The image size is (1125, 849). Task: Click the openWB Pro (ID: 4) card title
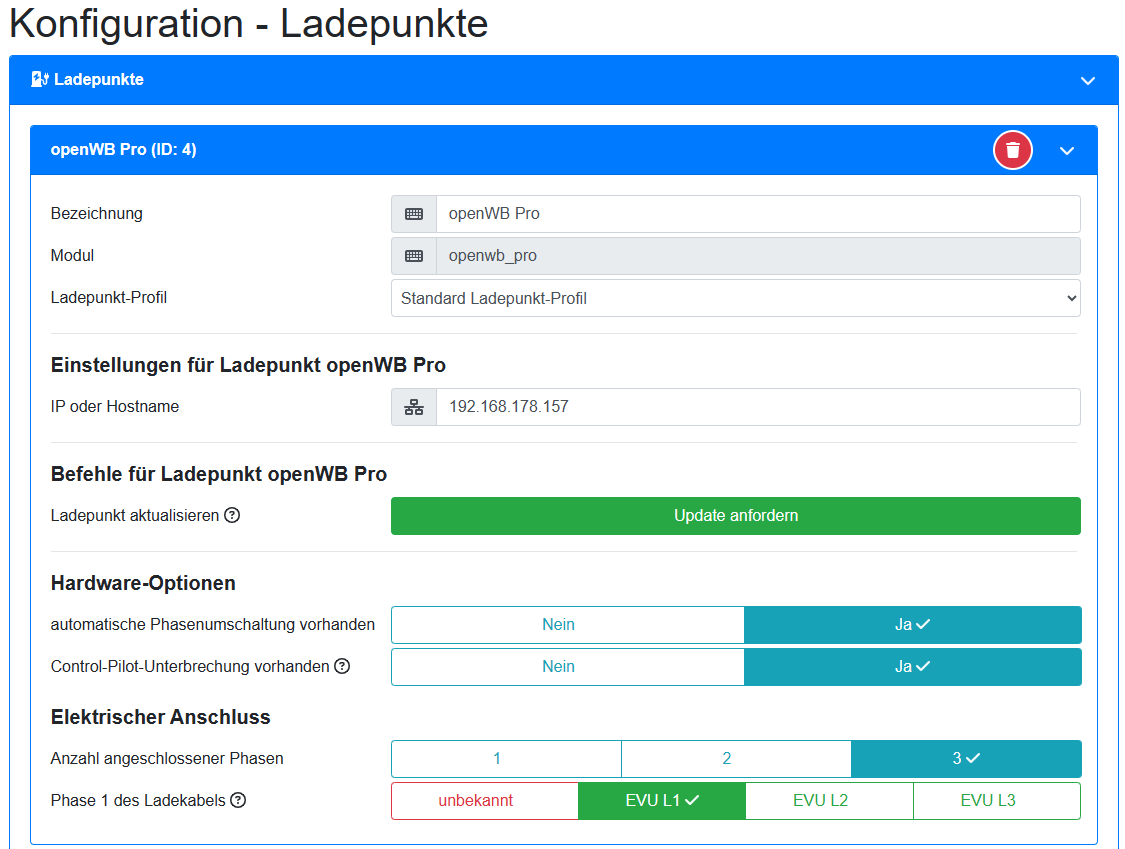point(123,149)
